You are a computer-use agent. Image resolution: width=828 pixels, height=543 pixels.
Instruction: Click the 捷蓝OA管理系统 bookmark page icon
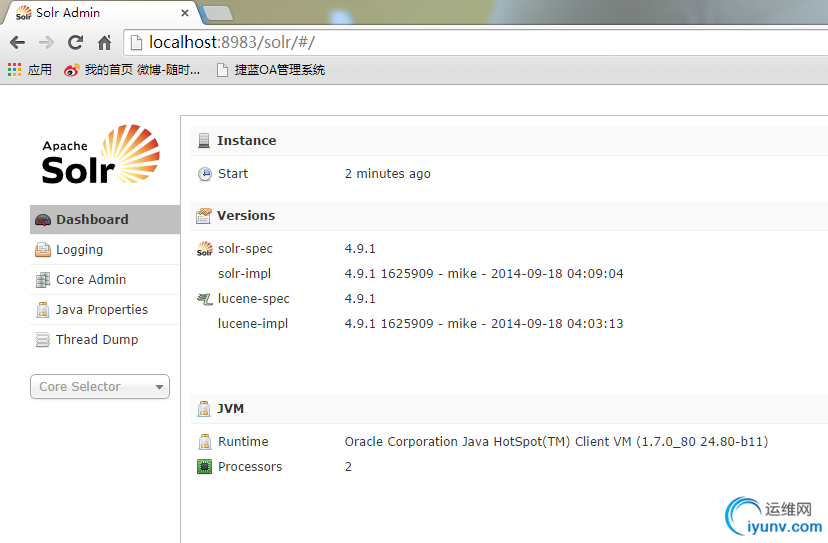tap(222, 70)
